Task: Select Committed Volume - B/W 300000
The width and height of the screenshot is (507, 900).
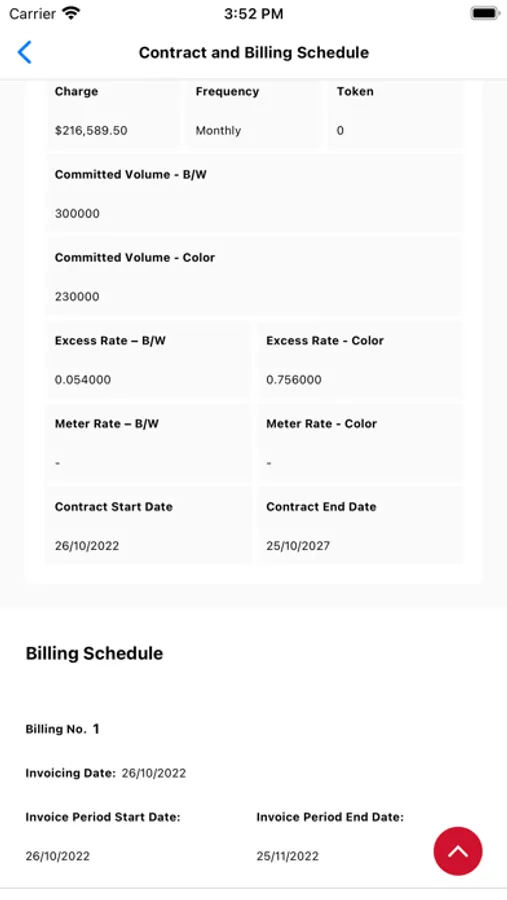Action: click(x=254, y=193)
